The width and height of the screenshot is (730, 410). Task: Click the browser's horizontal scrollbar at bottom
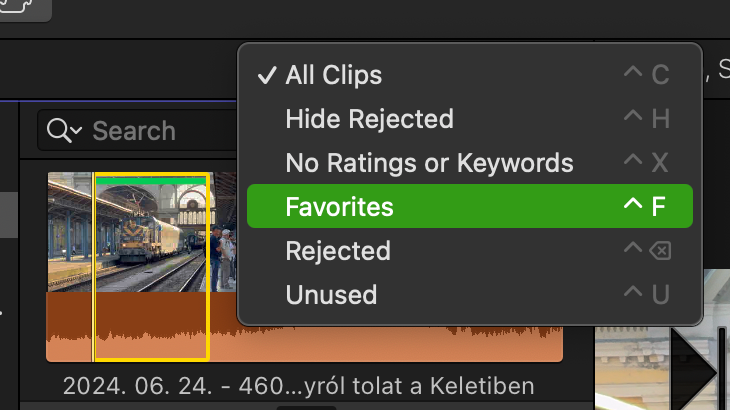click(x=306, y=408)
